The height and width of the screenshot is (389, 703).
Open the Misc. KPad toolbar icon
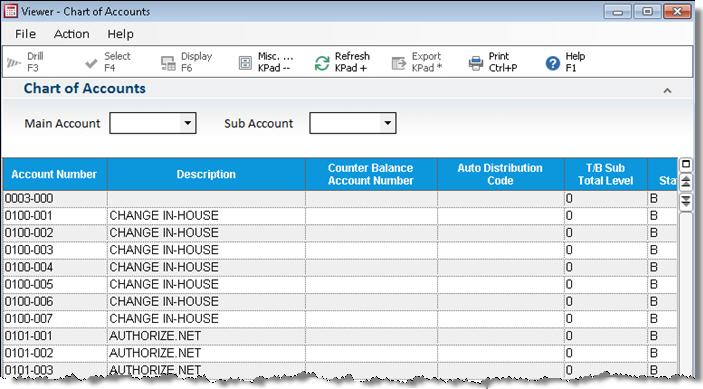pos(245,63)
